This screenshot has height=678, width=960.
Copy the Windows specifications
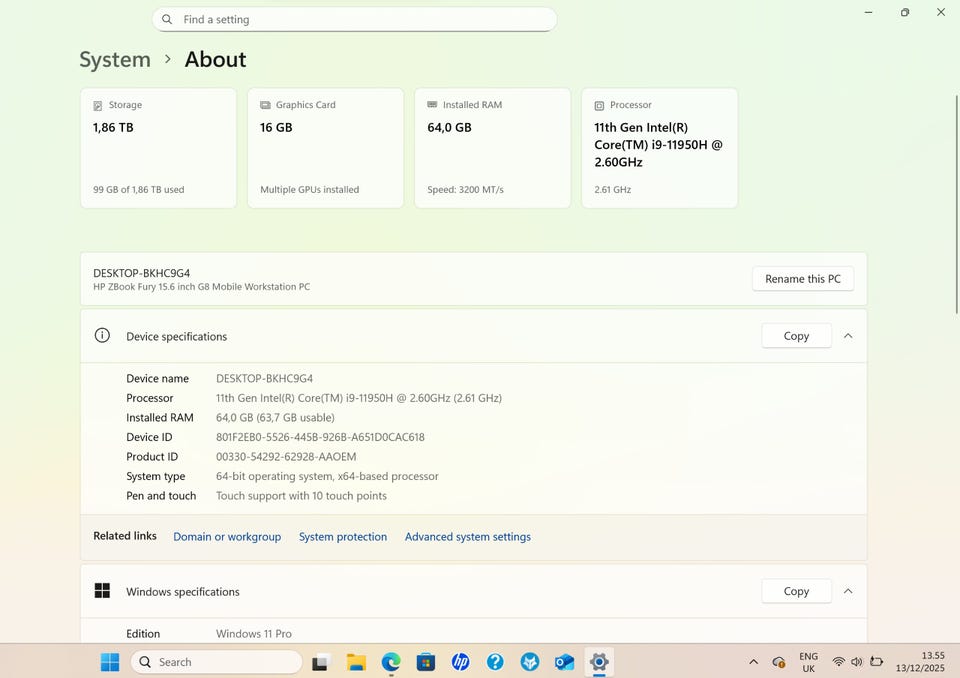[797, 591]
